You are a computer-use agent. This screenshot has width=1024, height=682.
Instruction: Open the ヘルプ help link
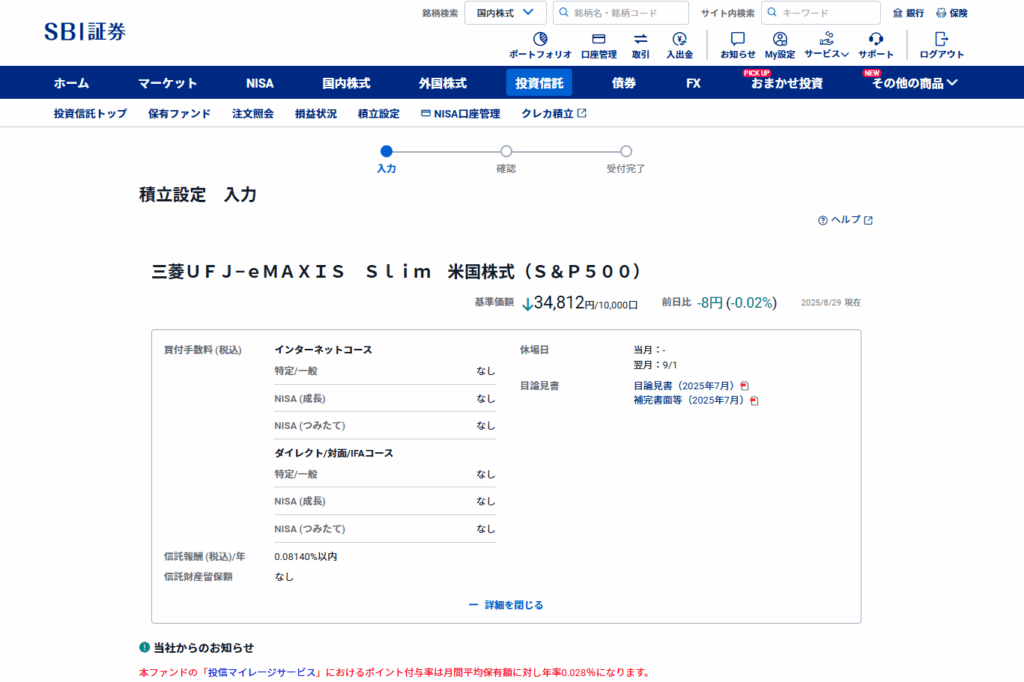coord(846,220)
